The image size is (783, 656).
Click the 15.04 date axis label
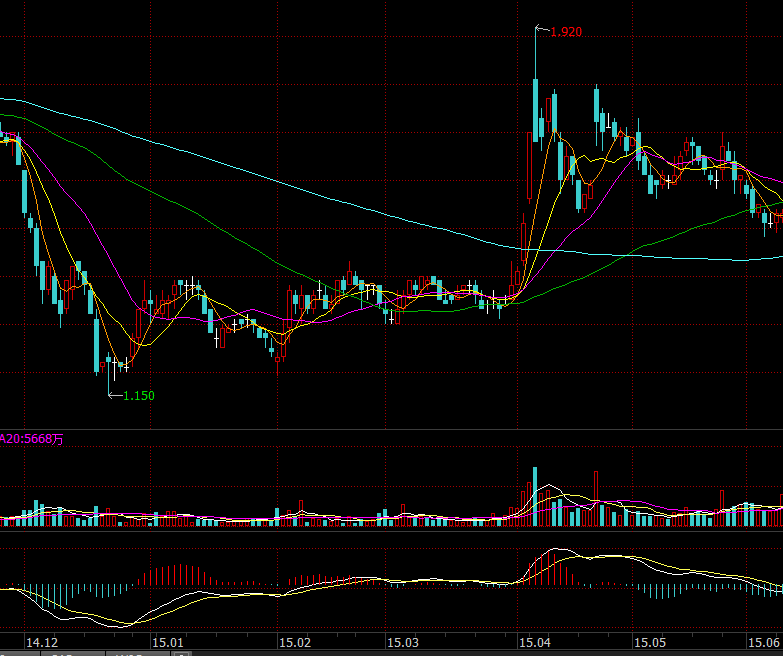tap(535, 642)
